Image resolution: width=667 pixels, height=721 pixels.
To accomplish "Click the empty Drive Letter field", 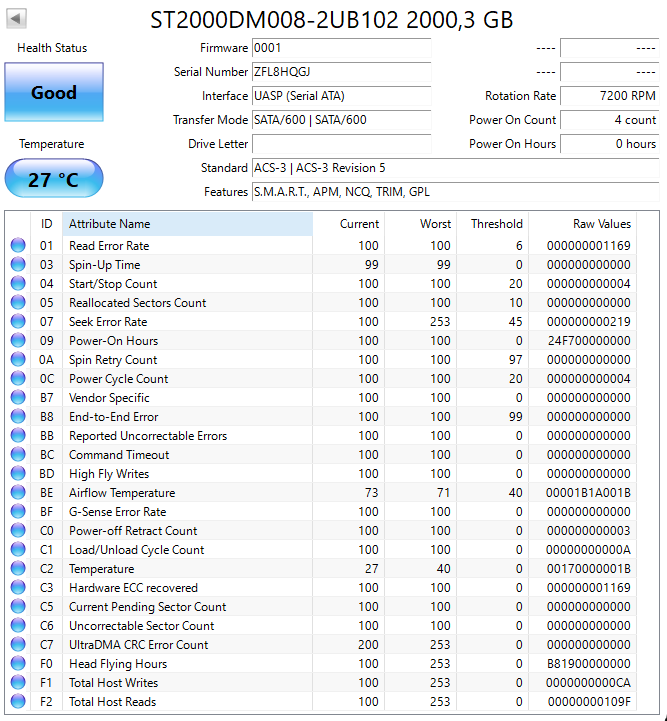I will pyautogui.click(x=342, y=144).
